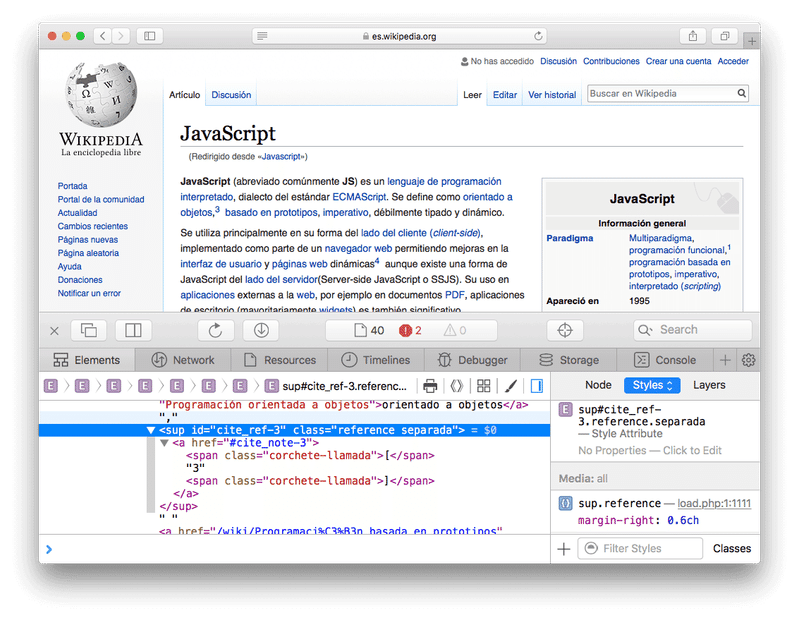Screen dimensions: 800x620
Task: Open the Storage tab
Action: (568, 360)
